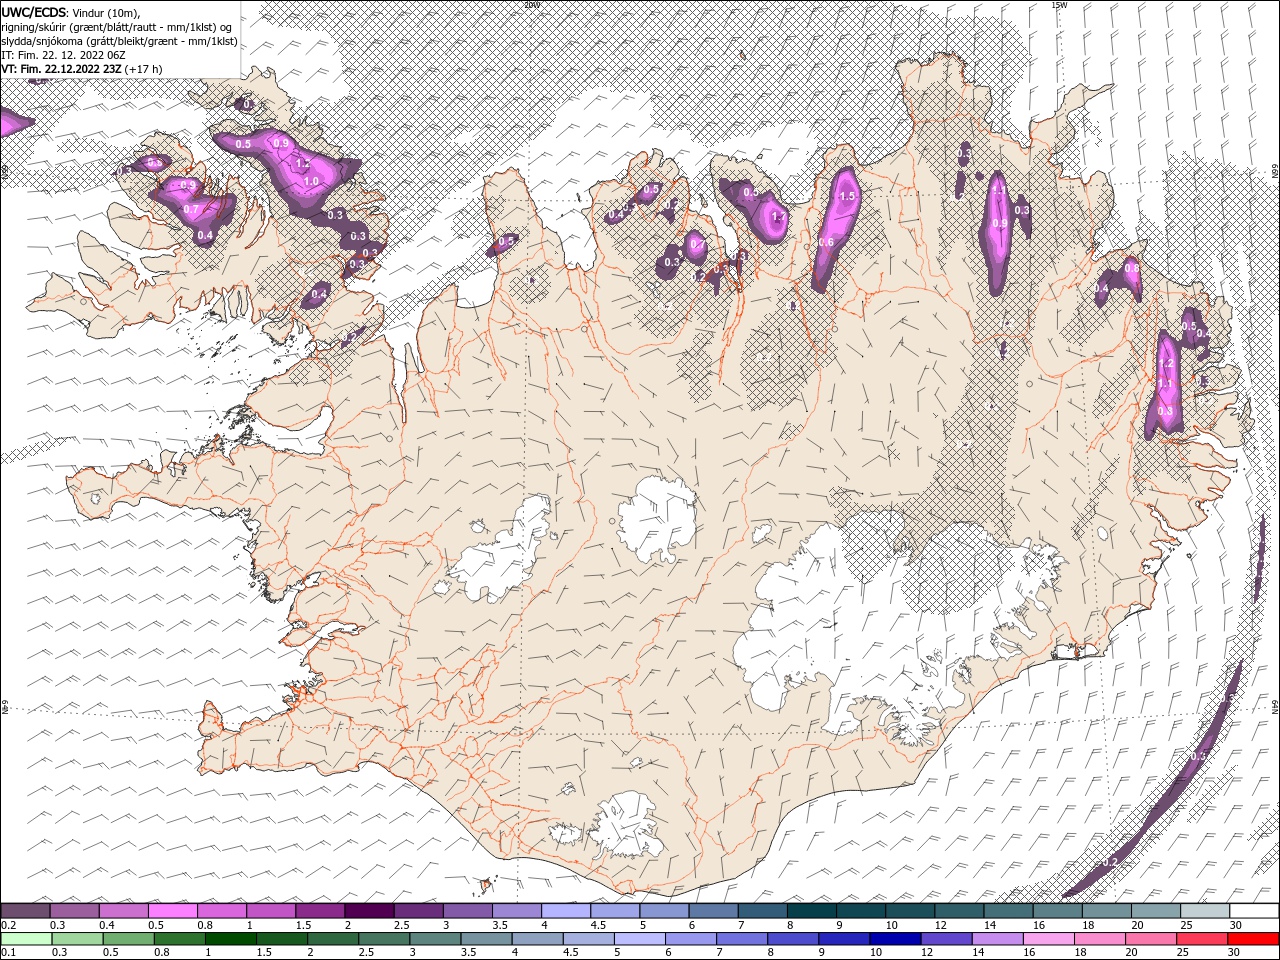Select the pale grey upper swatch starting at 25
Screen dimensions: 1280x960
tap(1203, 911)
